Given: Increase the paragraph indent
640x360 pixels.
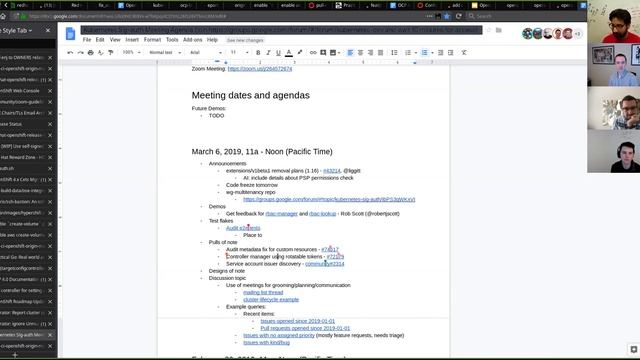Looking at the screenshot, I should click(451, 53).
